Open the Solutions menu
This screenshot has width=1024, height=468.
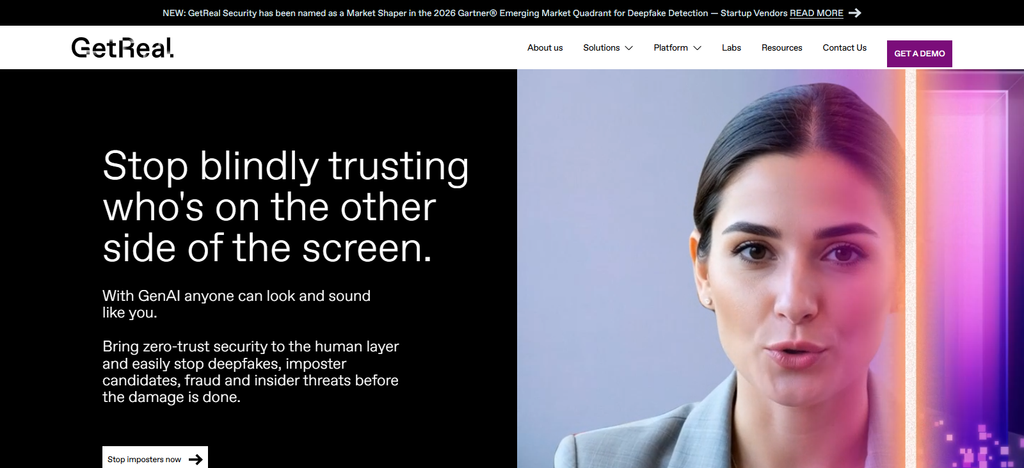pos(608,48)
